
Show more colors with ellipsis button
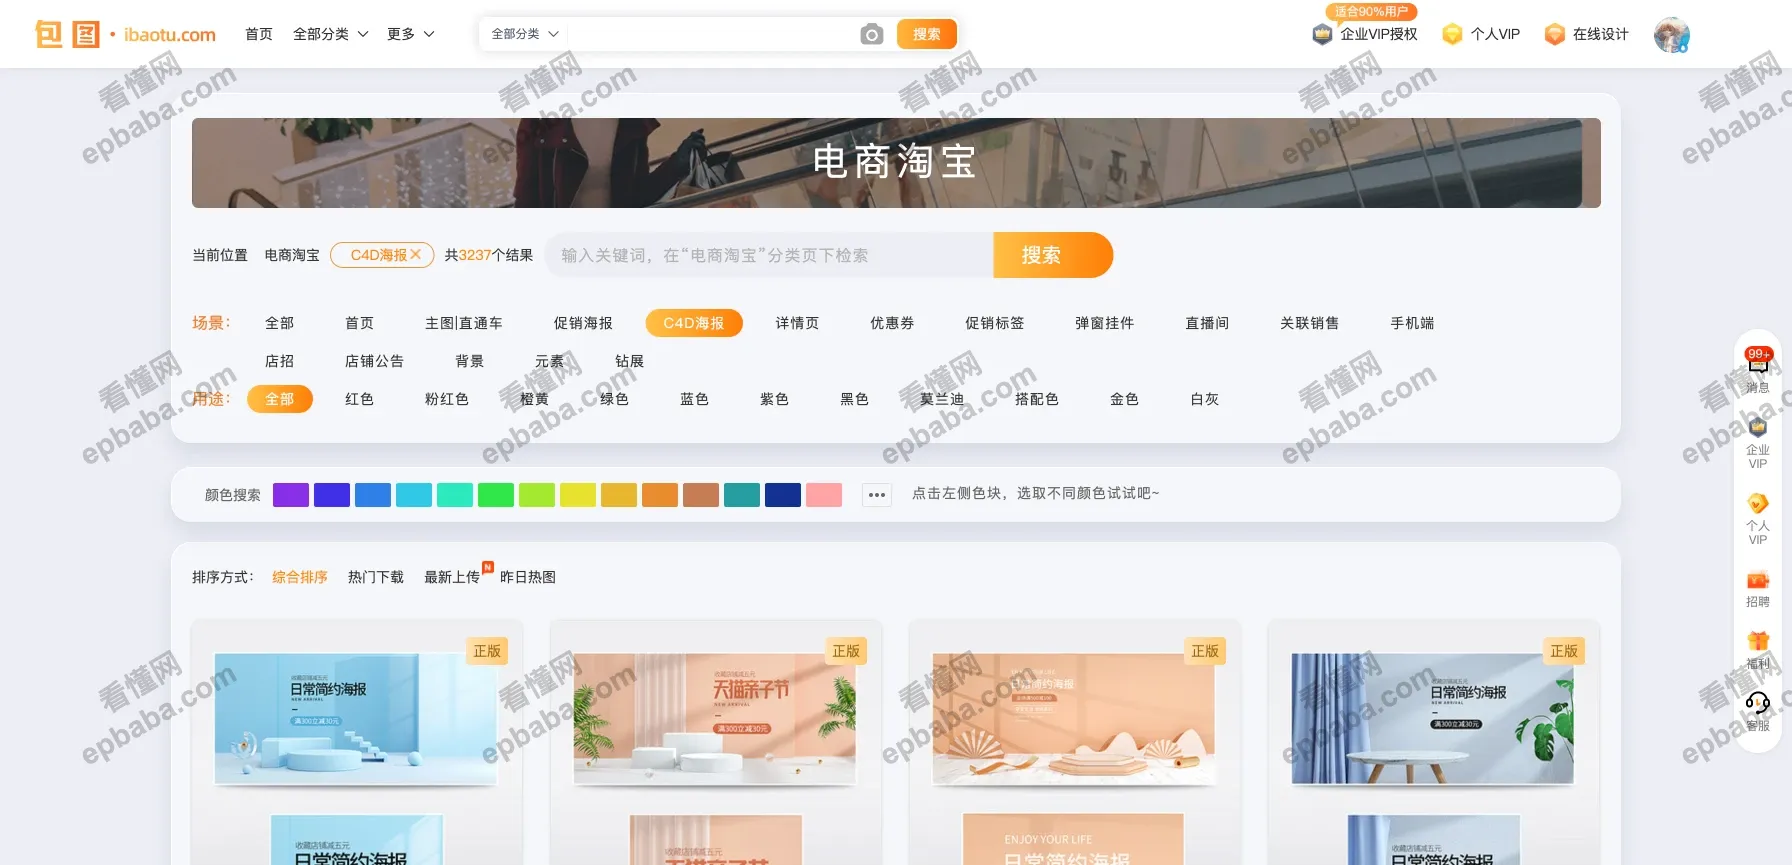(877, 494)
